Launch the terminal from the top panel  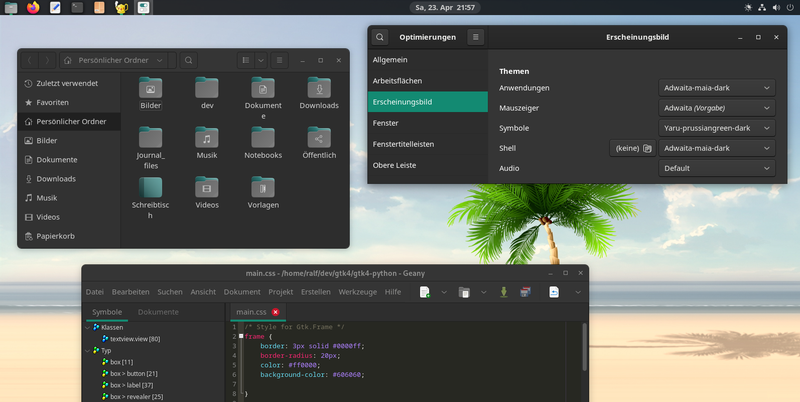[x=77, y=7]
